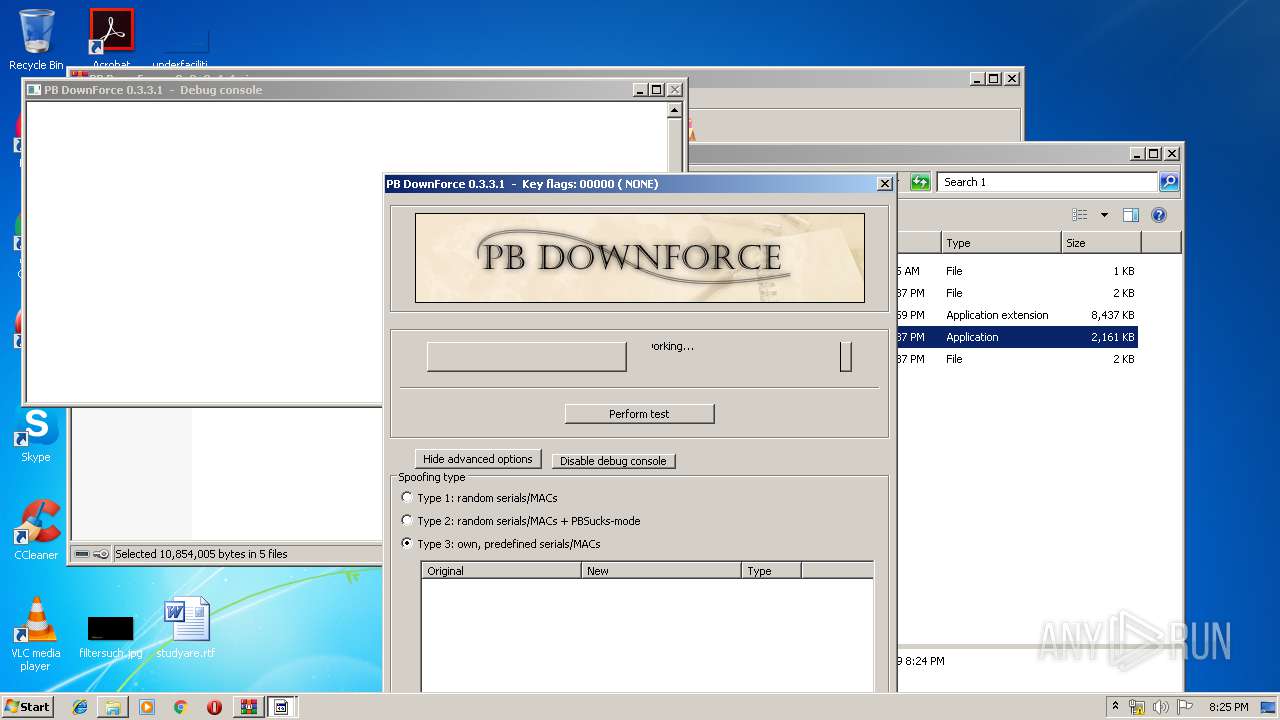Screen dimensions: 1280x720
Task: Toggle the preview pane icon
Action: [x=1131, y=215]
